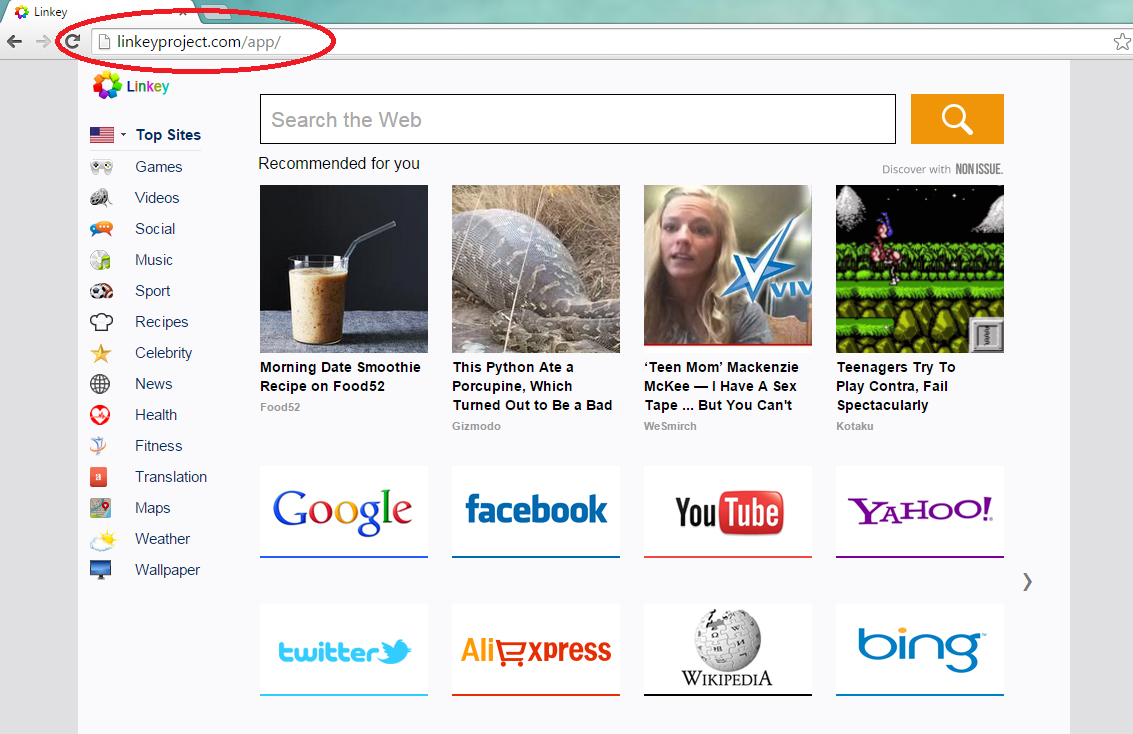Open the Maps category link

click(152, 509)
